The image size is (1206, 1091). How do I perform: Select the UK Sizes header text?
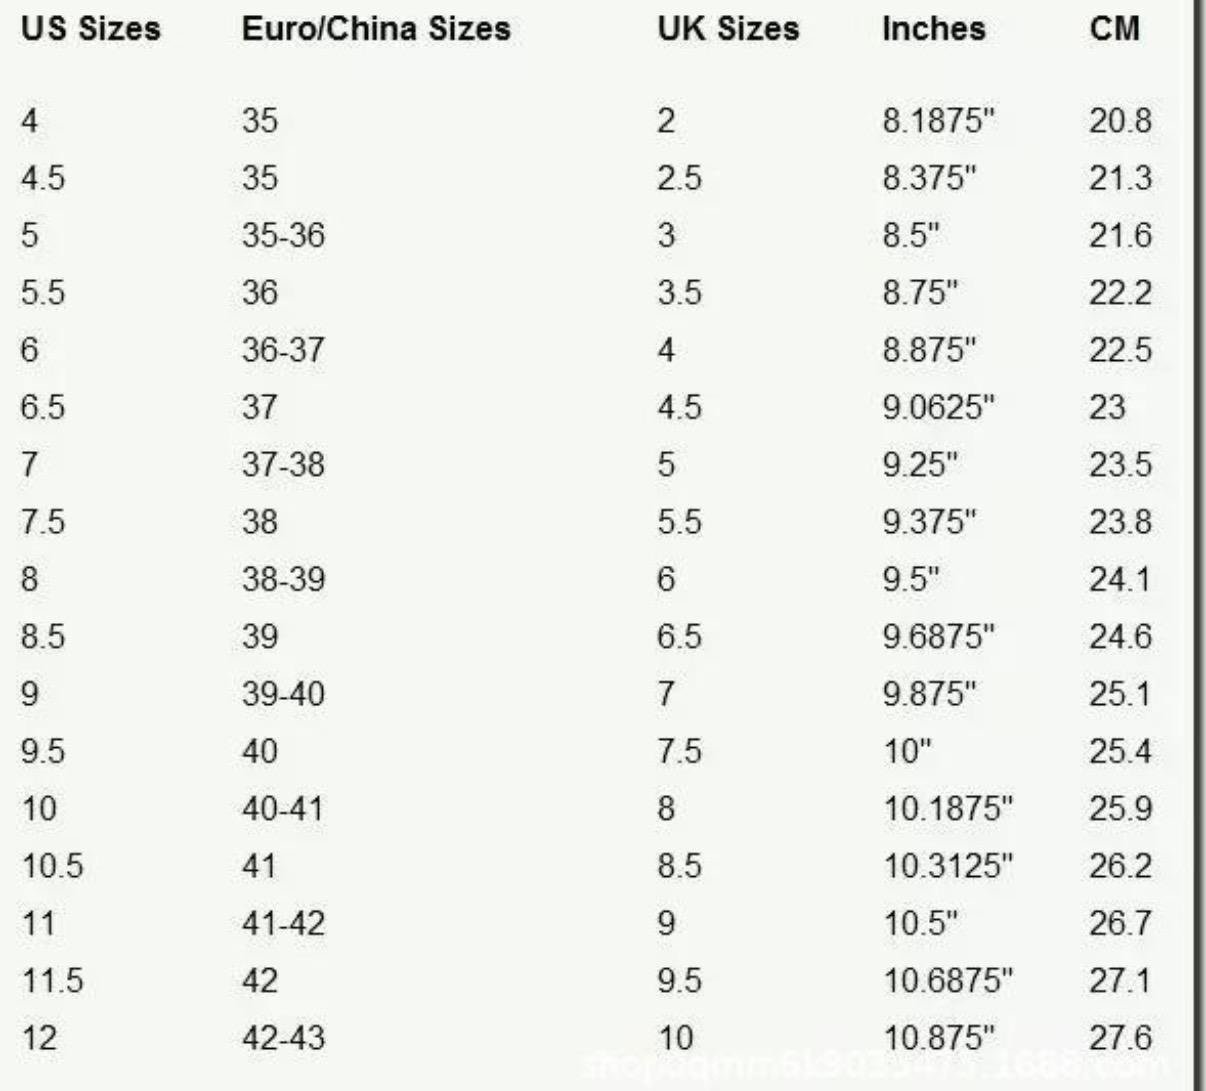(x=728, y=29)
